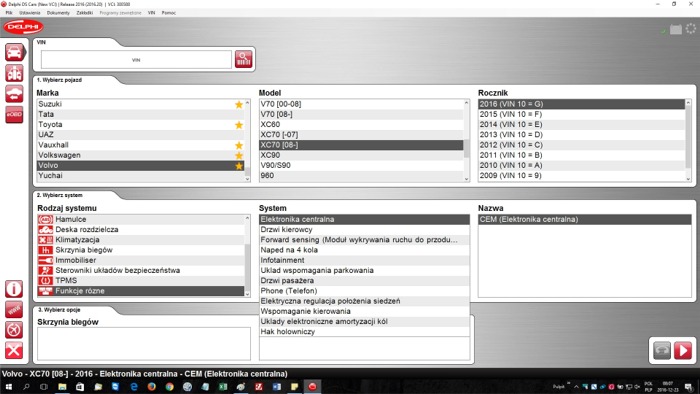Select CEM (Elektronika centralna) name
The width and height of the screenshot is (700, 394).
[584, 219]
